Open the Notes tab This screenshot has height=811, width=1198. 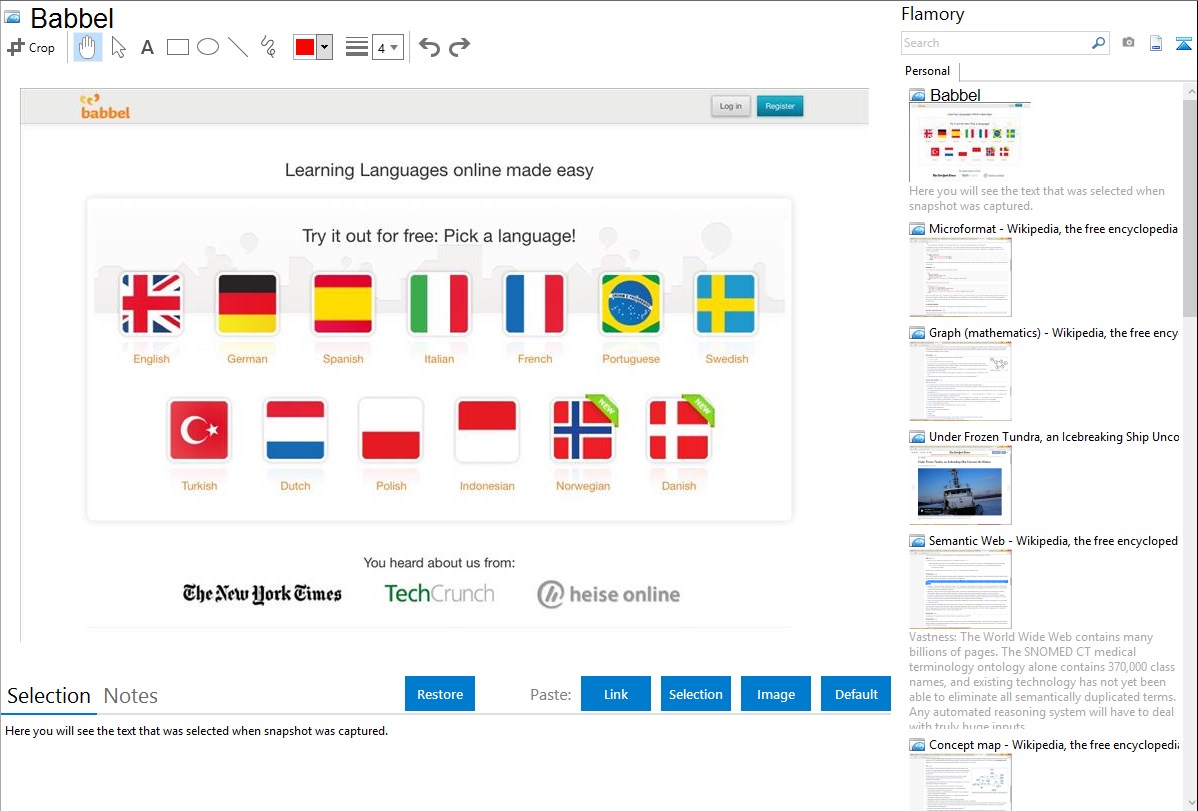pyautogui.click(x=131, y=696)
